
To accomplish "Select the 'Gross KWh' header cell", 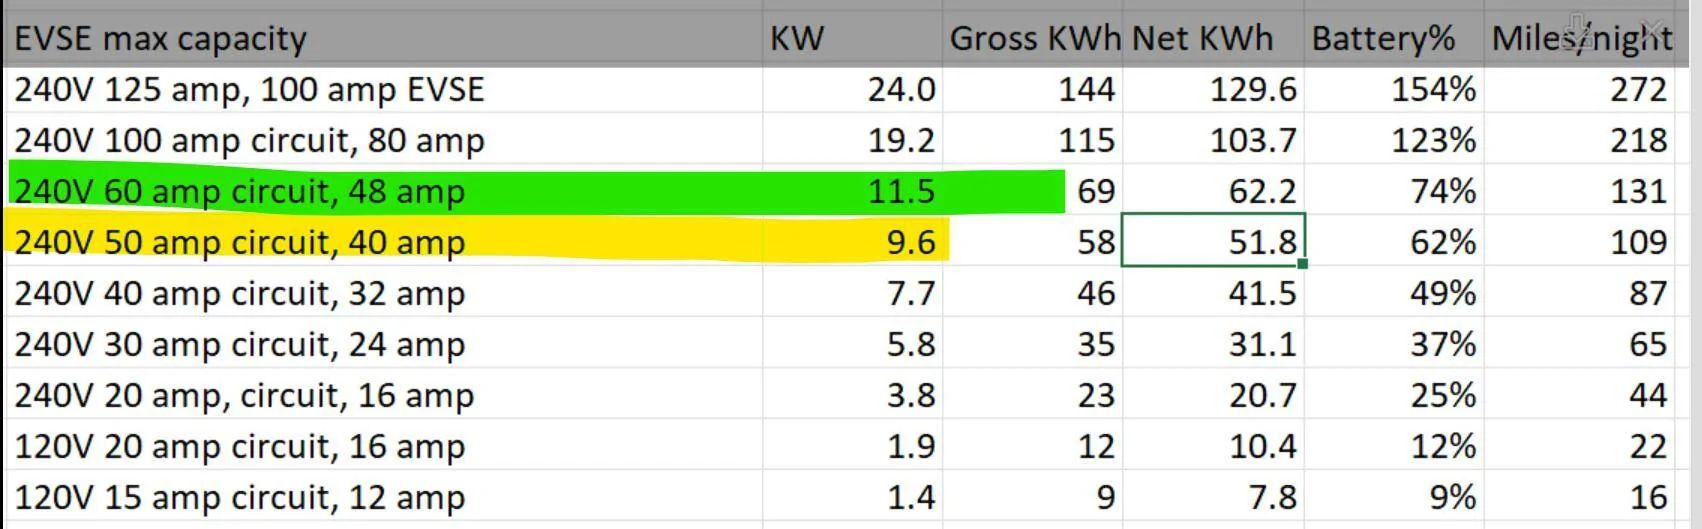I will [1034, 39].
